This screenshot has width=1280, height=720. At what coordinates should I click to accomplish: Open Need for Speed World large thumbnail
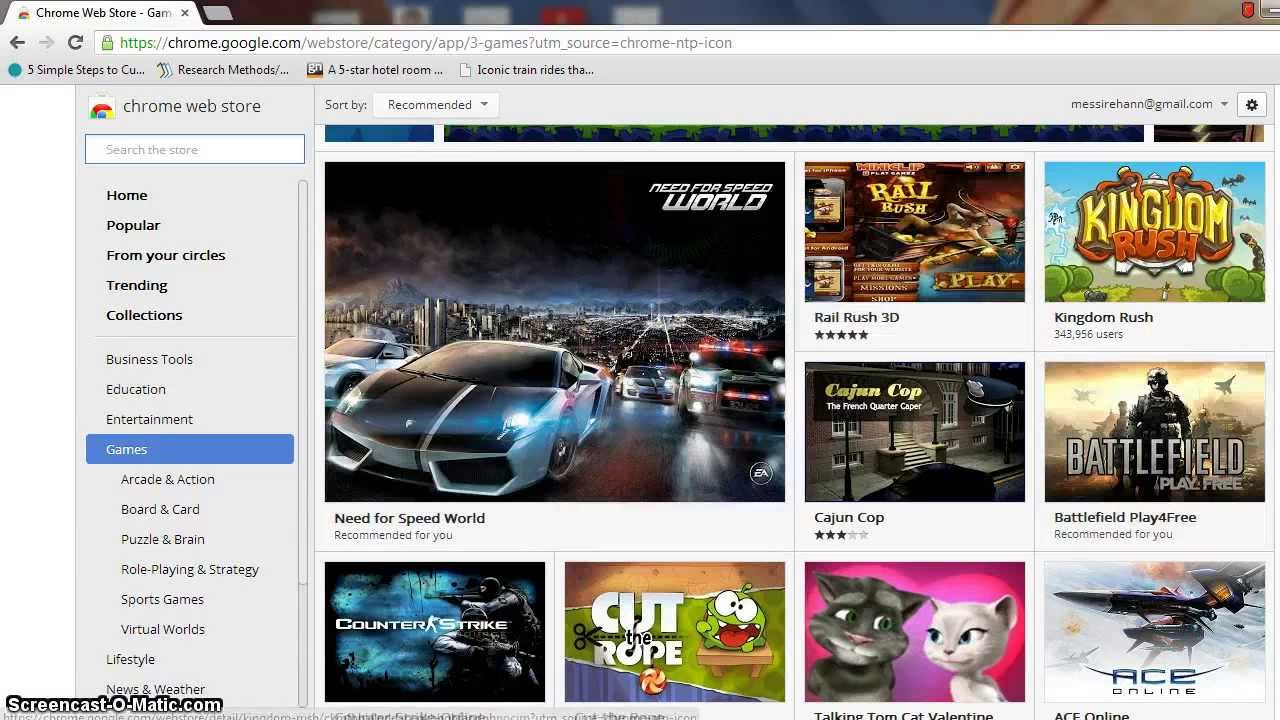click(x=555, y=332)
